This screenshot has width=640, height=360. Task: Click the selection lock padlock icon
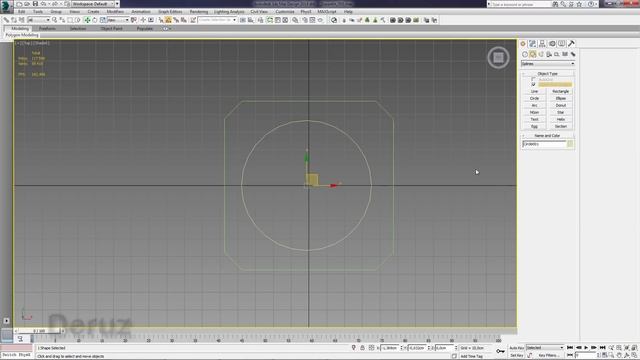coord(362,348)
